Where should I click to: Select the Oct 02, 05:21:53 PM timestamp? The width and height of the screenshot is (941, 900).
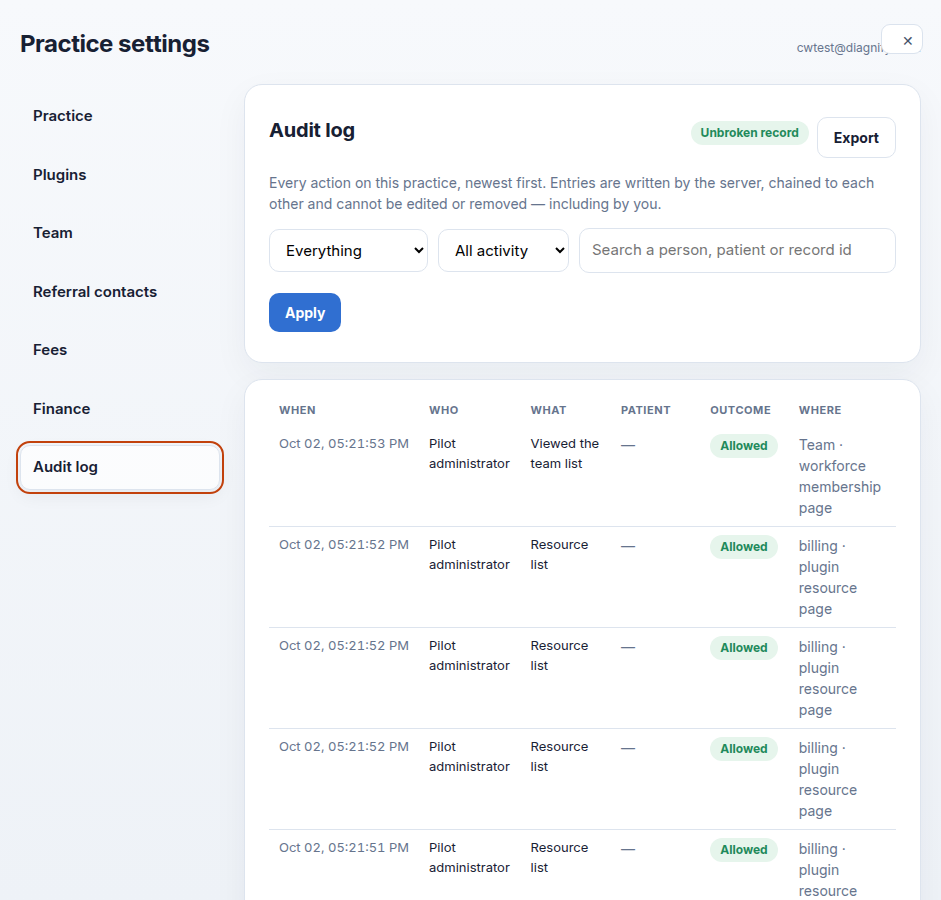[344, 443]
